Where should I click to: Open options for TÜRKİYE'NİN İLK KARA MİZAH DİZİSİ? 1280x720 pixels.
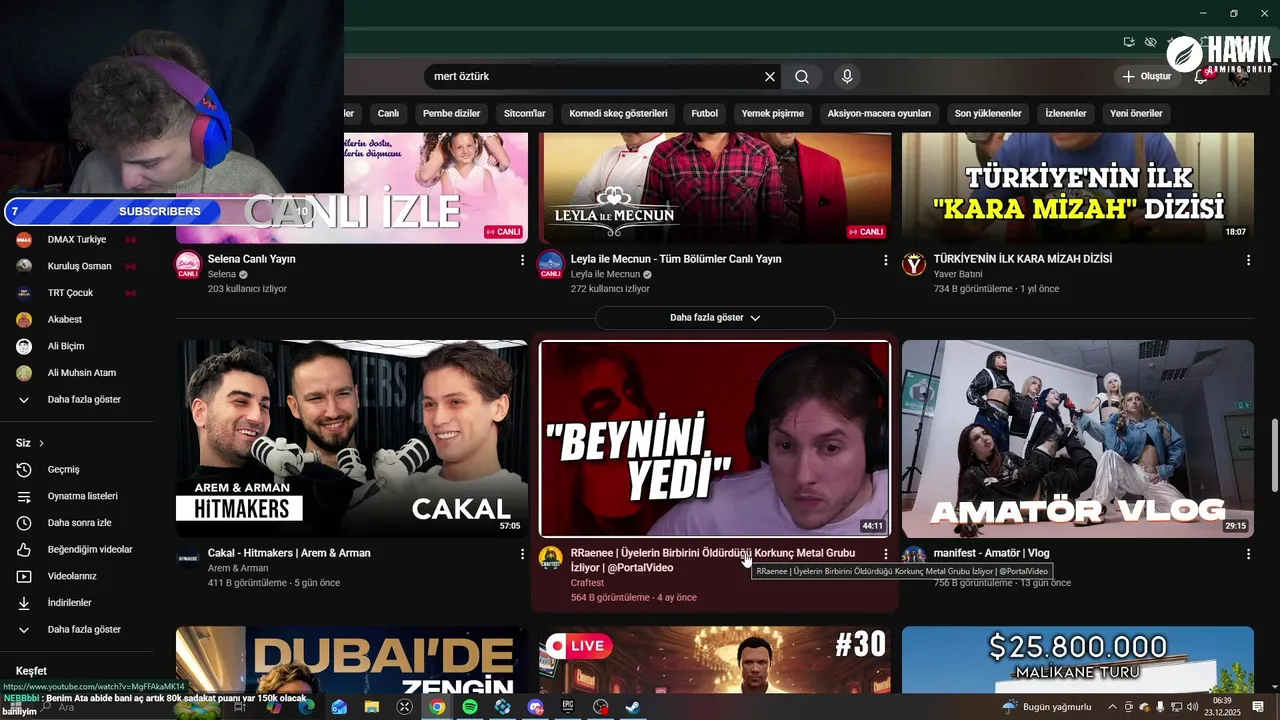click(1248, 260)
